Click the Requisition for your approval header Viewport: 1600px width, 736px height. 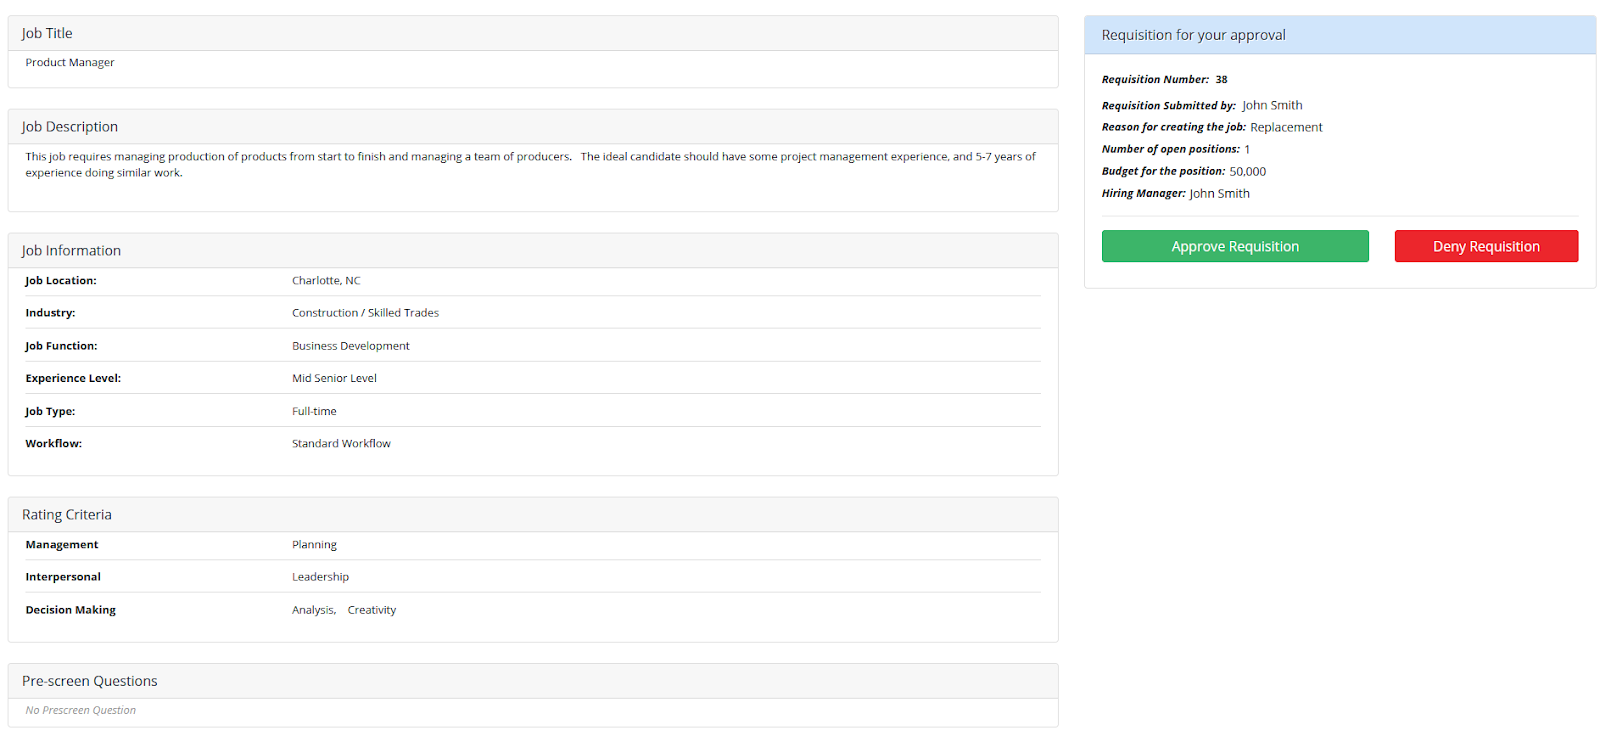1193,35
